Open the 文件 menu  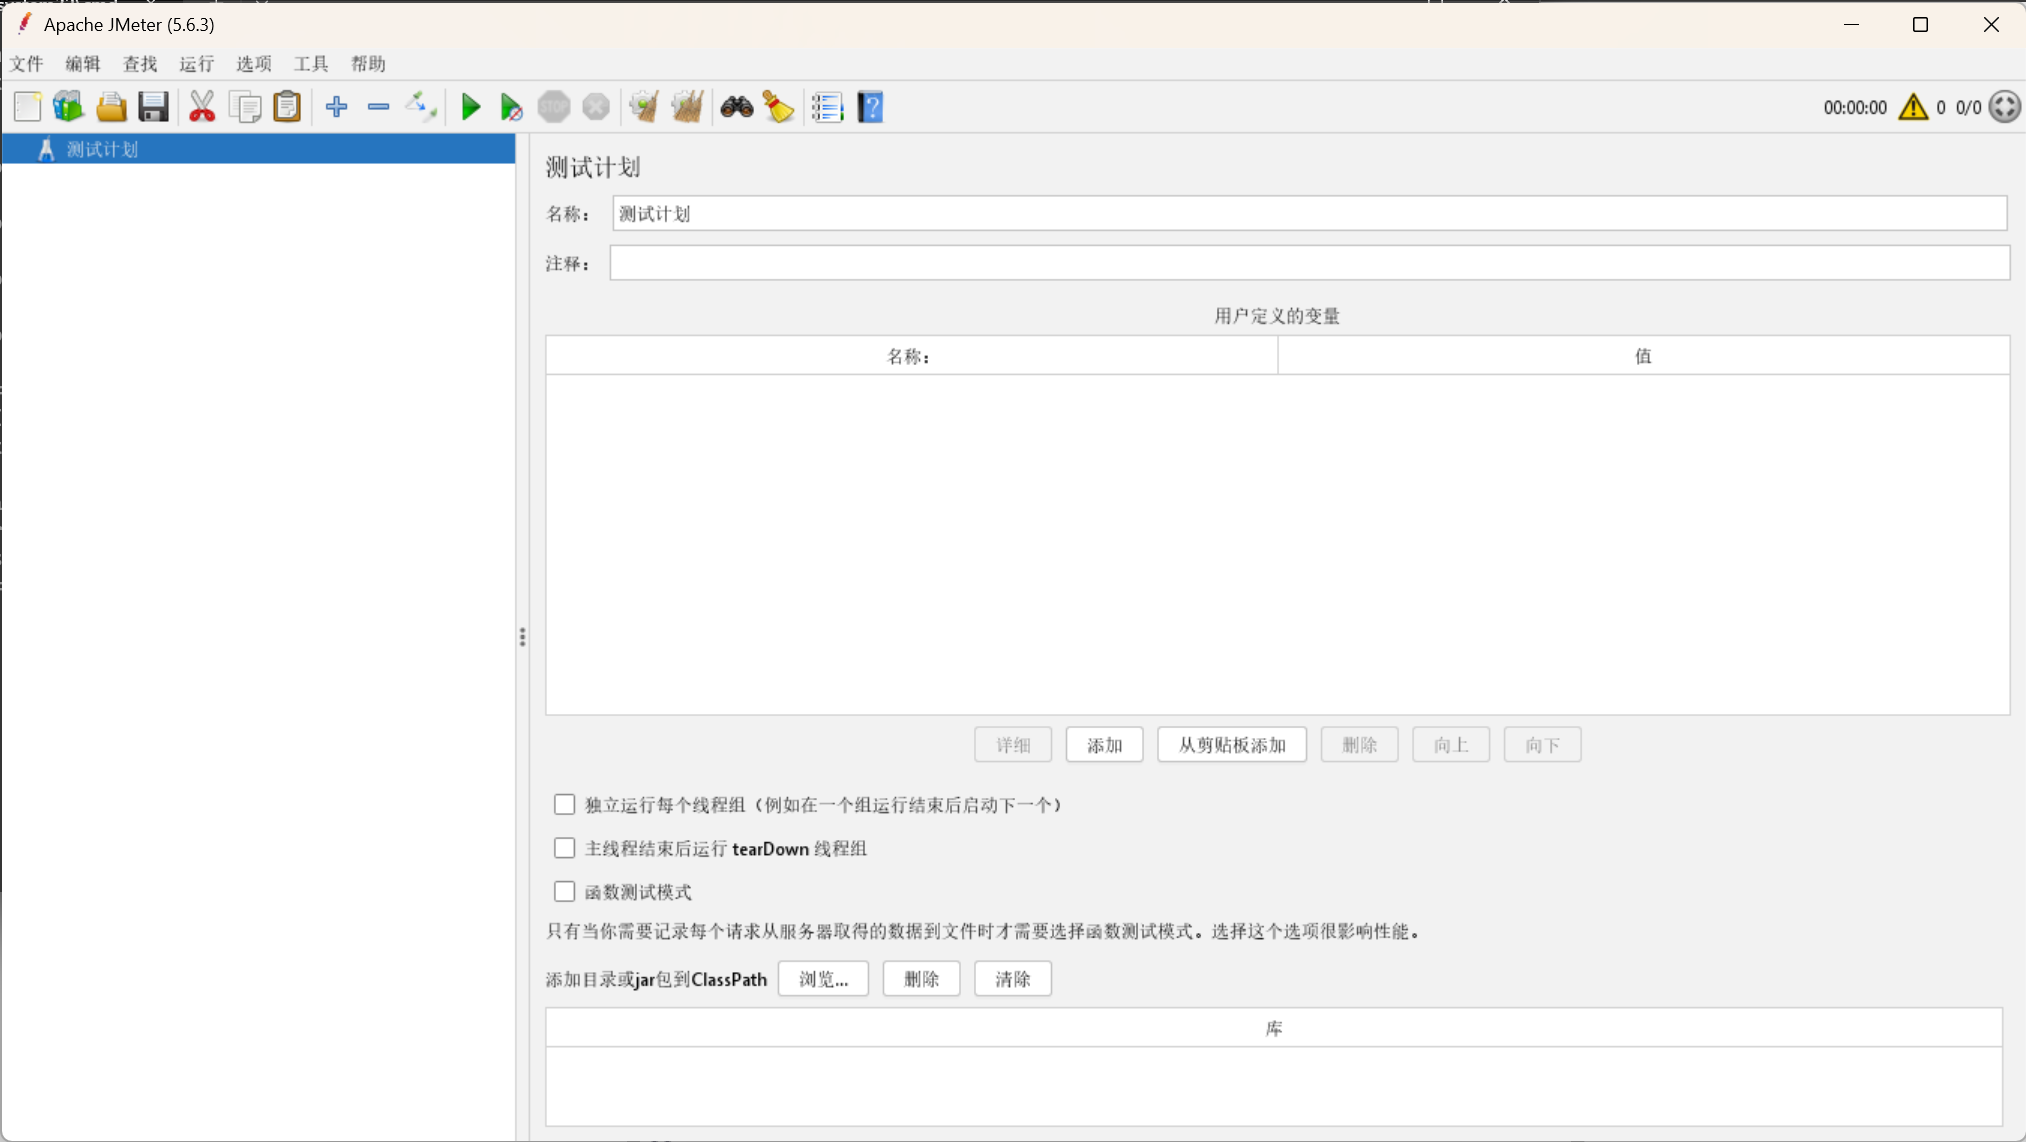pos(27,64)
